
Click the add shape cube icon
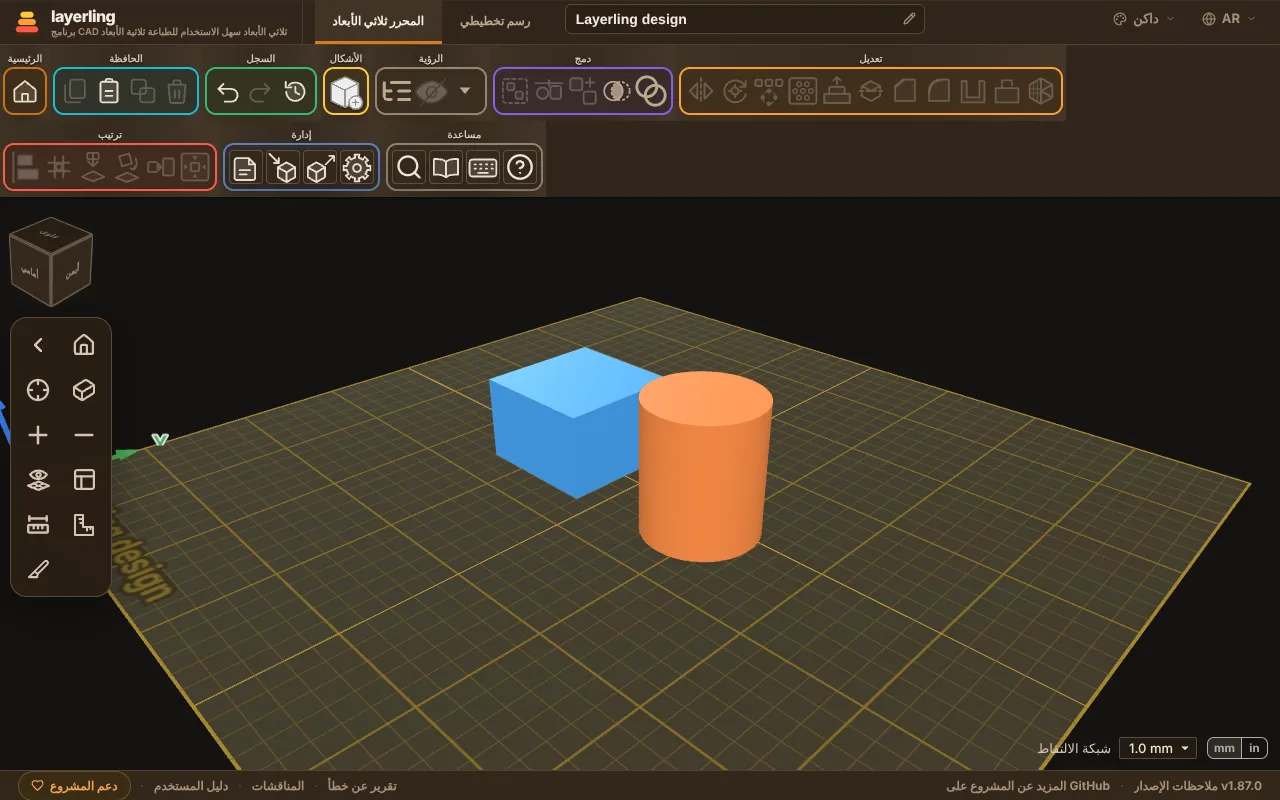click(346, 92)
